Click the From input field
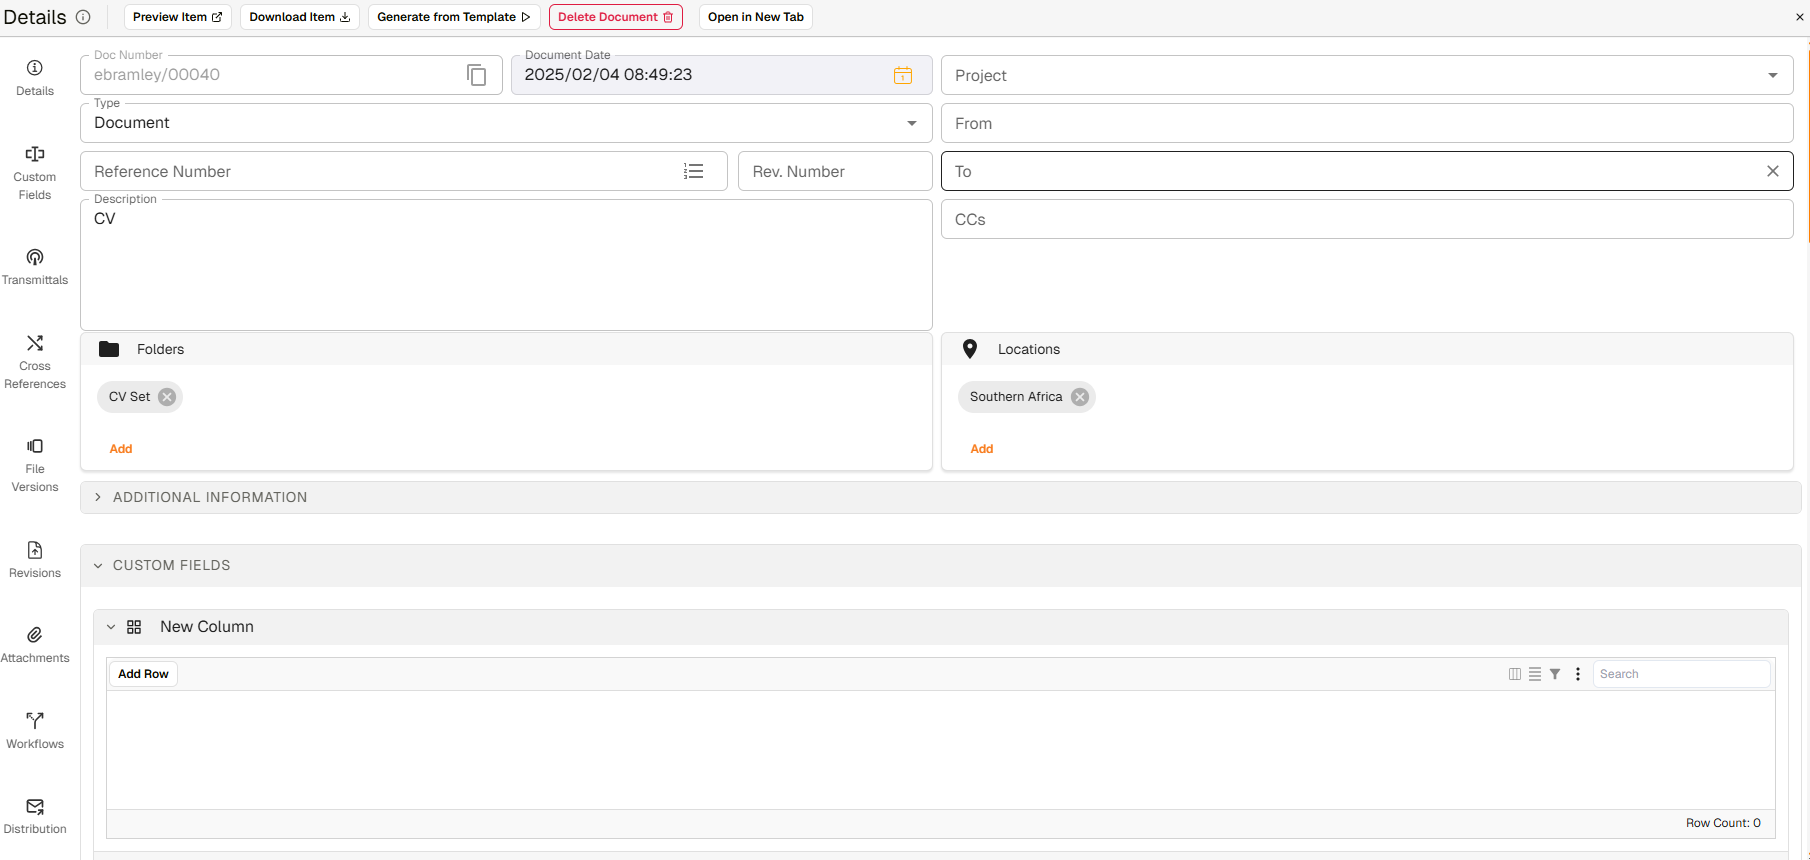The height and width of the screenshot is (860, 1810). pyautogui.click(x=1367, y=123)
